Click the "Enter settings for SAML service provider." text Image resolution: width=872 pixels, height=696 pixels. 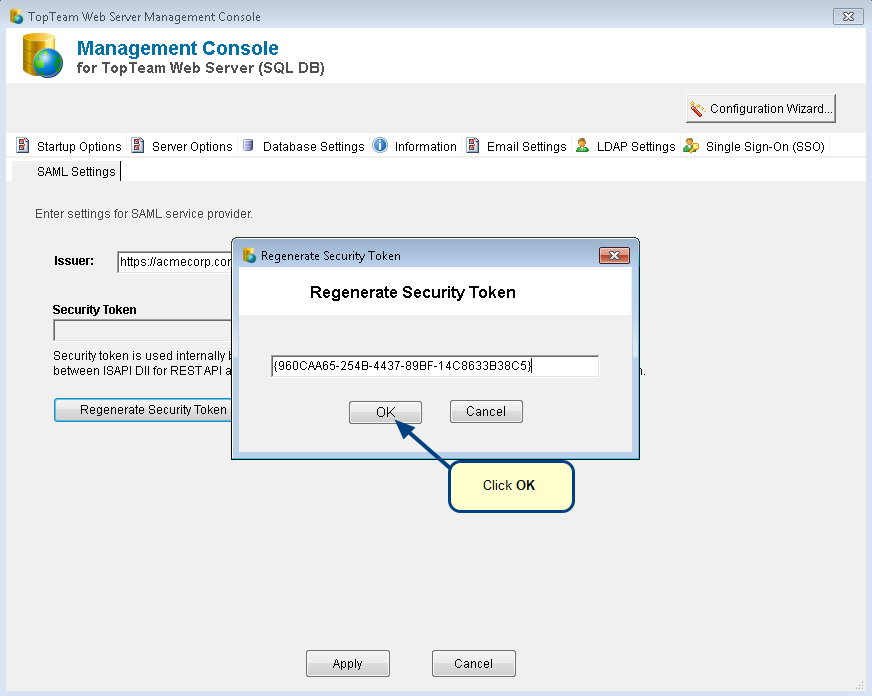[144, 214]
